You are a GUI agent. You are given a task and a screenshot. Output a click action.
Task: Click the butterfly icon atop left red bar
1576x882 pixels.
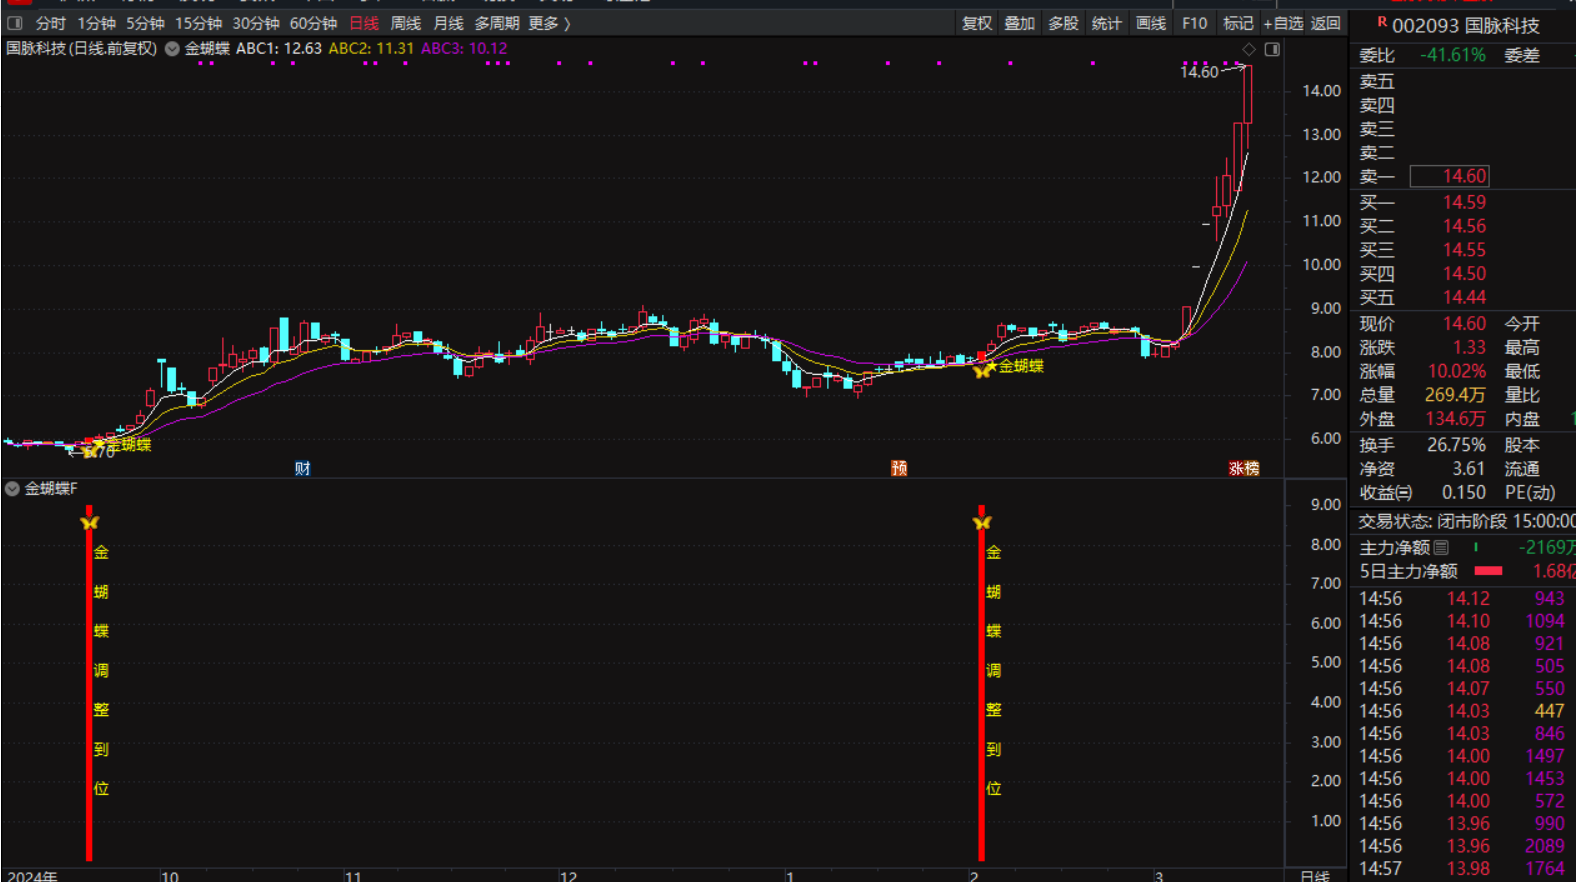(x=90, y=522)
